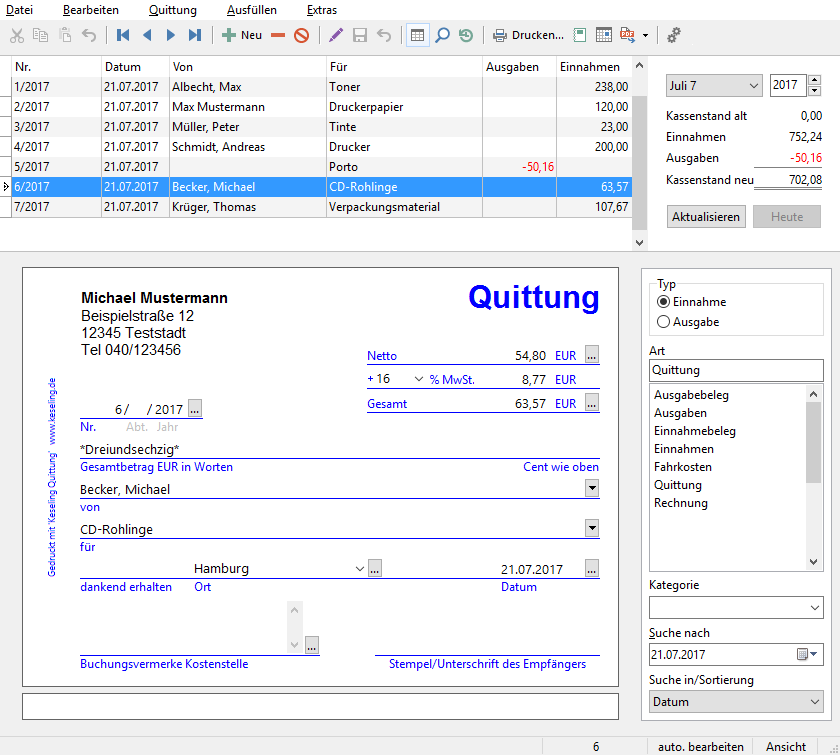Open the Quittung menu
Viewport: 840px width, 755px height.
[x=172, y=10]
